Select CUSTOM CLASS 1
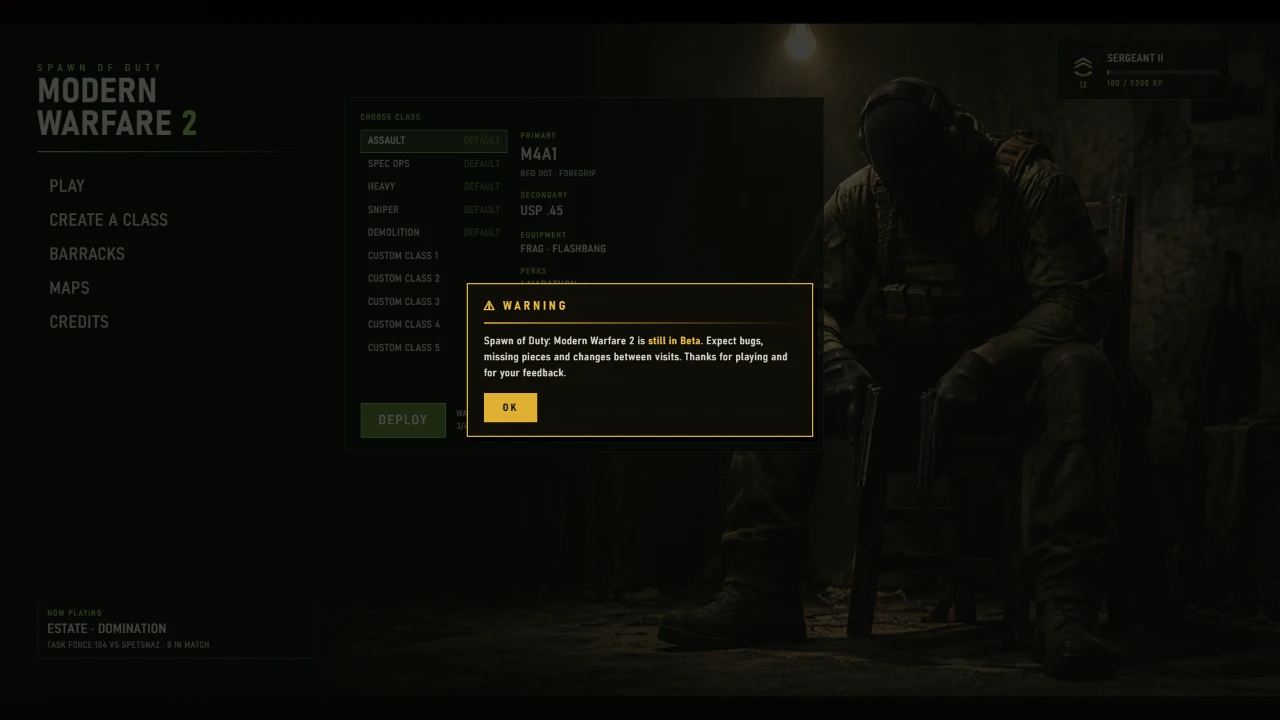The width and height of the screenshot is (1280, 720). click(434, 255)
